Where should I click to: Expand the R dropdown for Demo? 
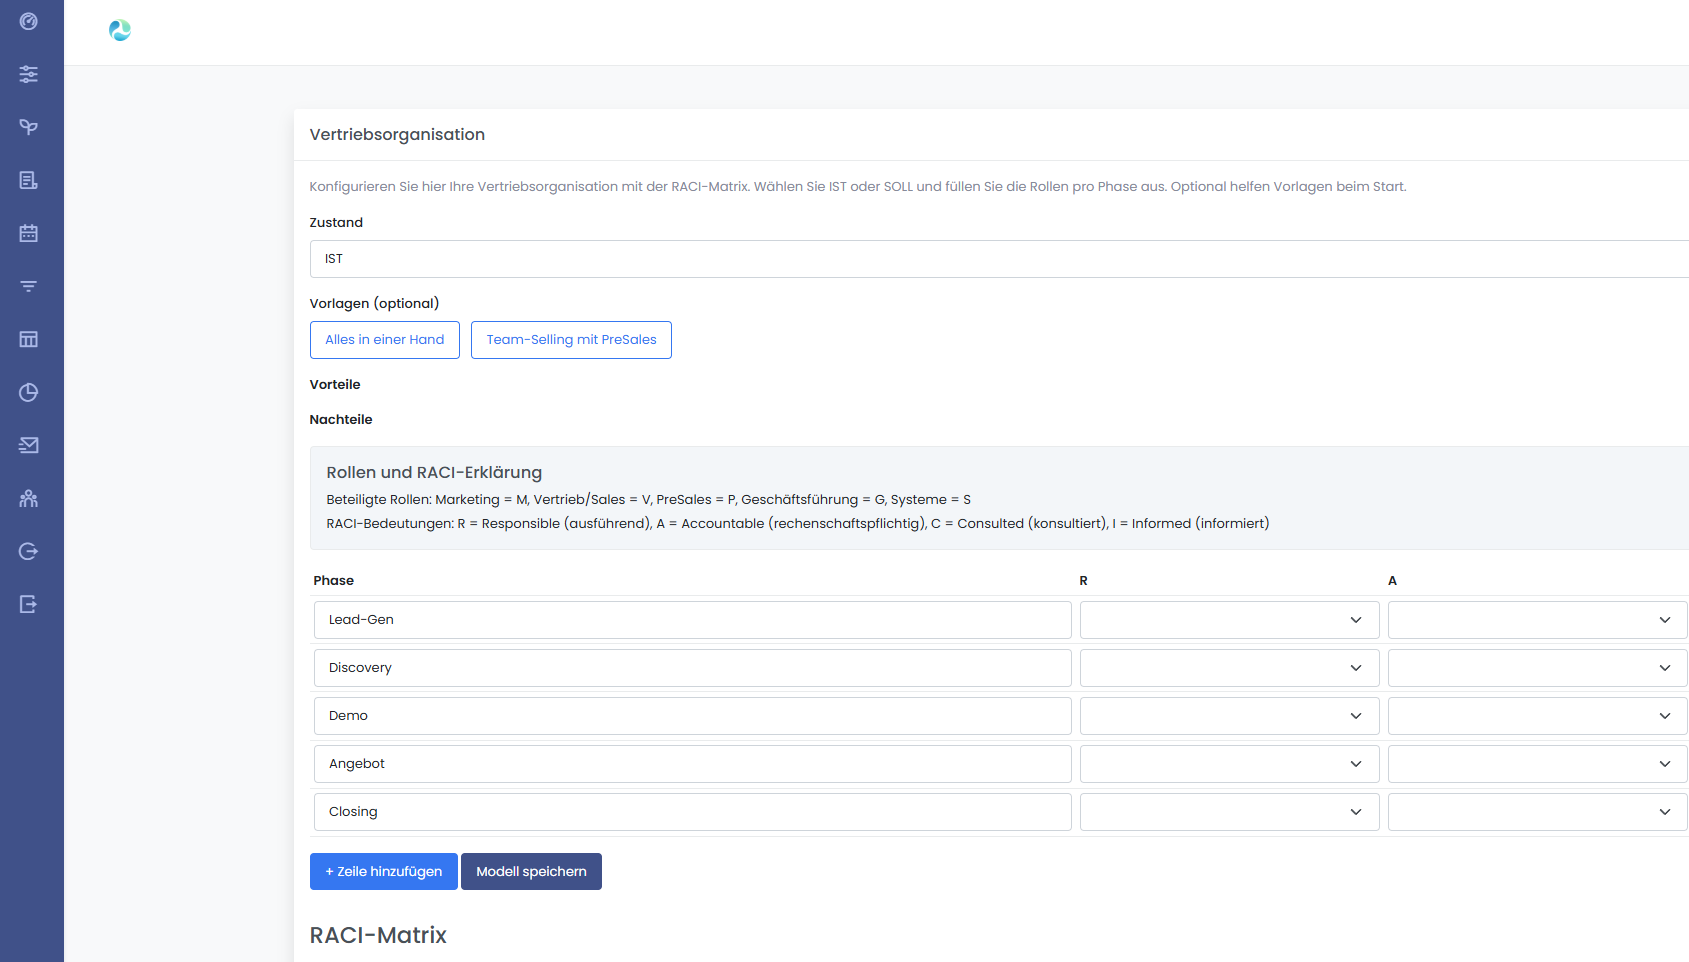click(x=1229, y=716)
